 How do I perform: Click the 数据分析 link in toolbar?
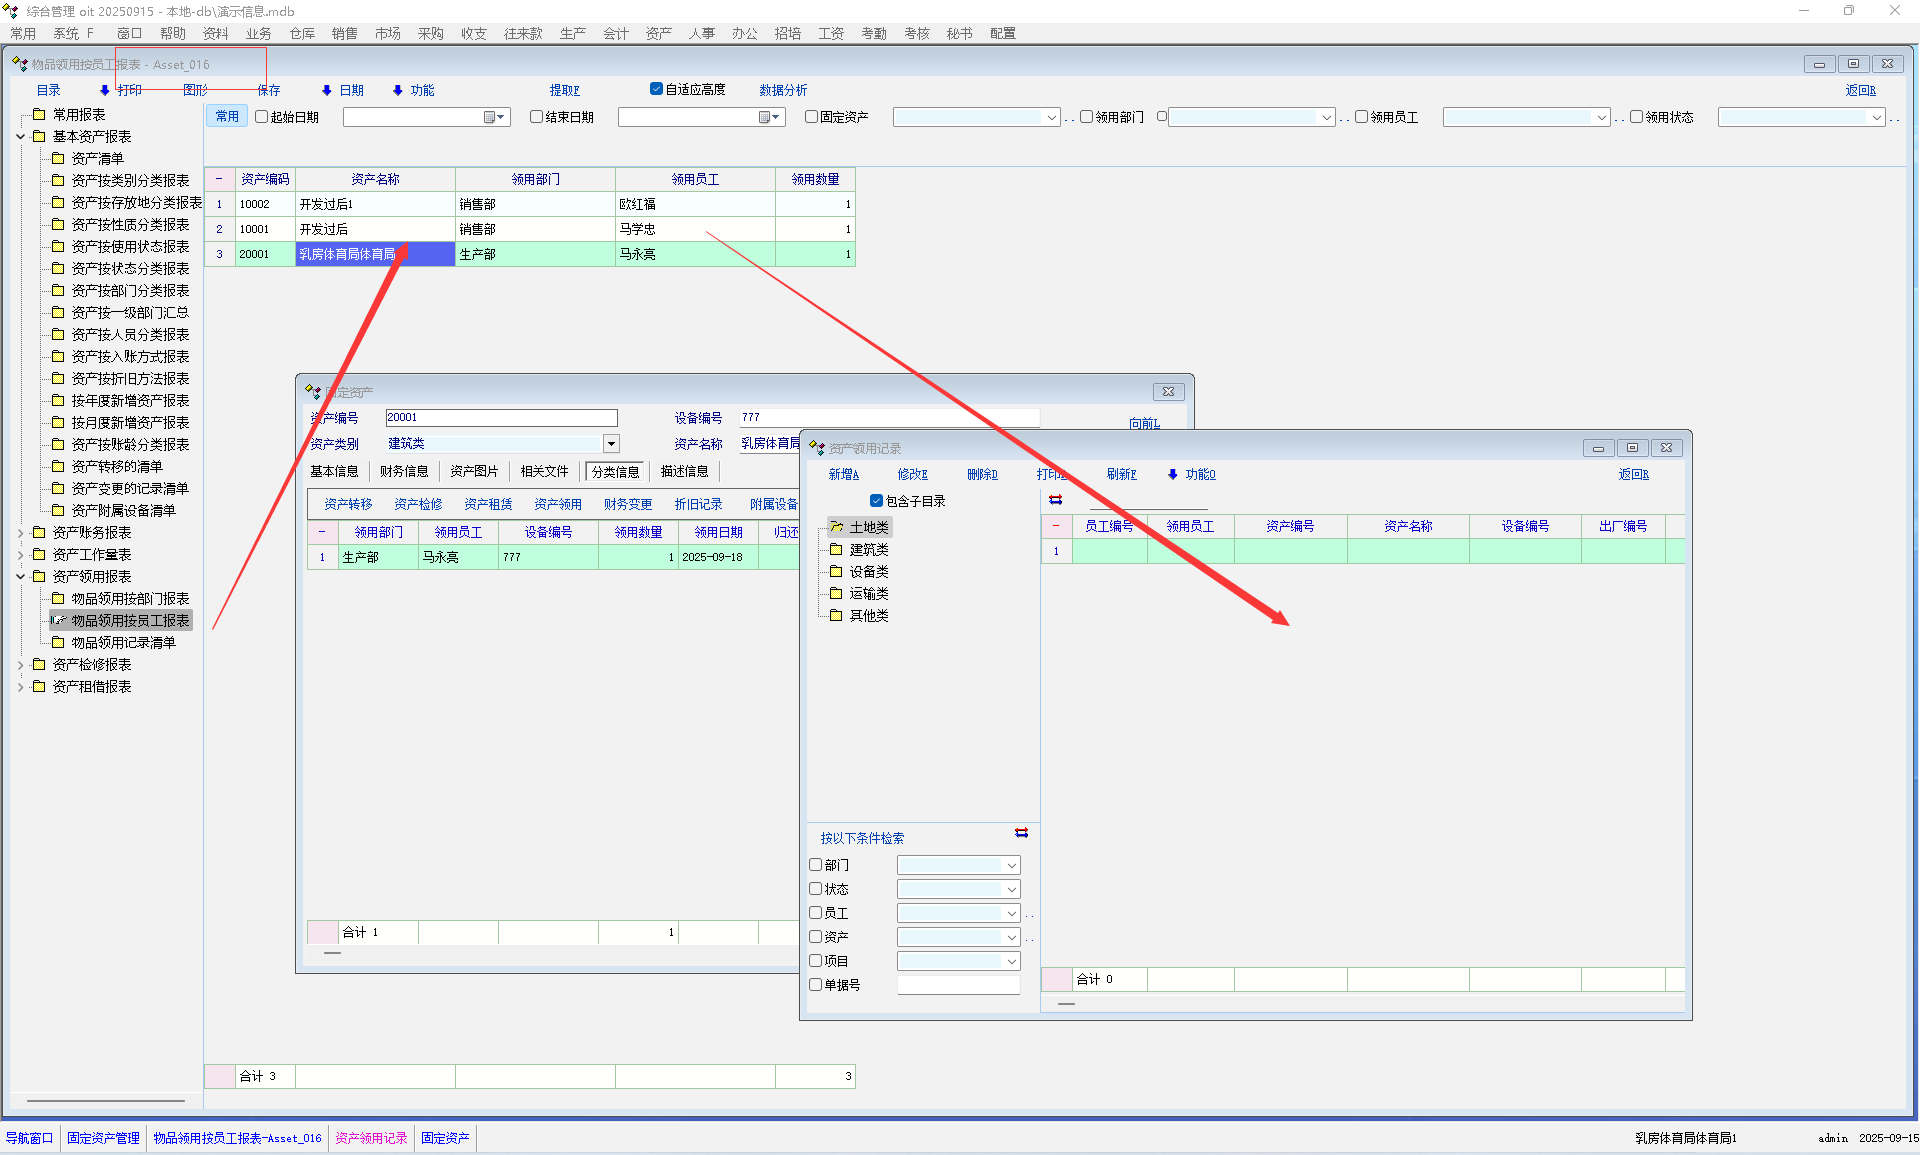click(783, 90)
